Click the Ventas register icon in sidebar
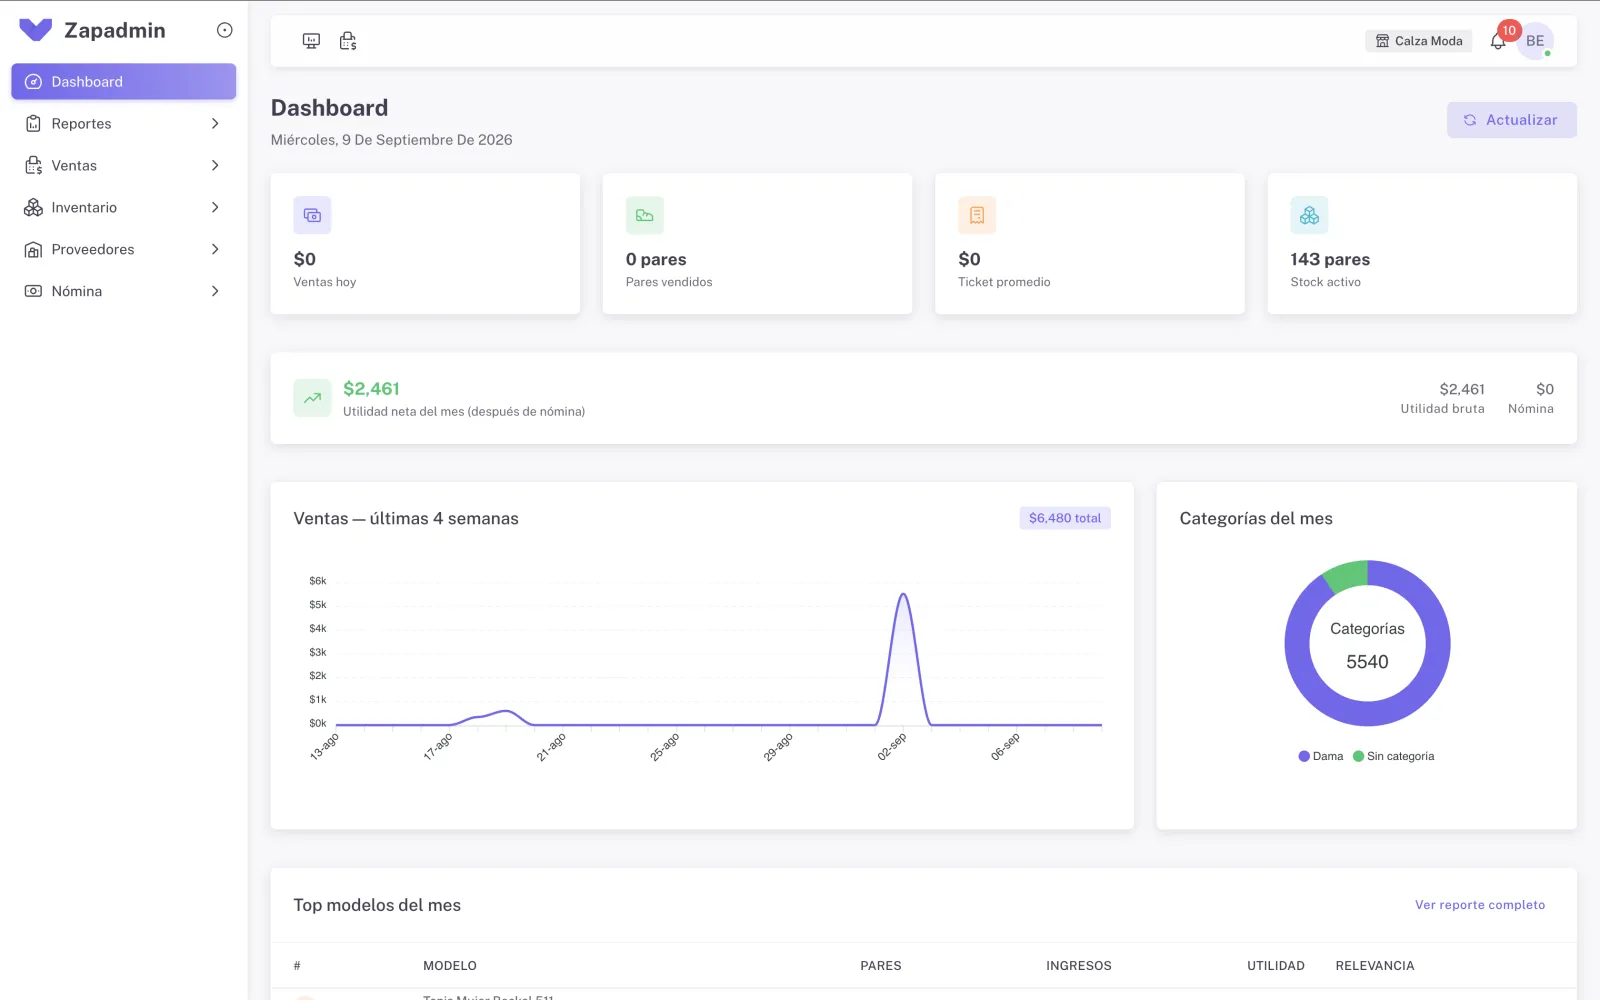 point(33,166)
